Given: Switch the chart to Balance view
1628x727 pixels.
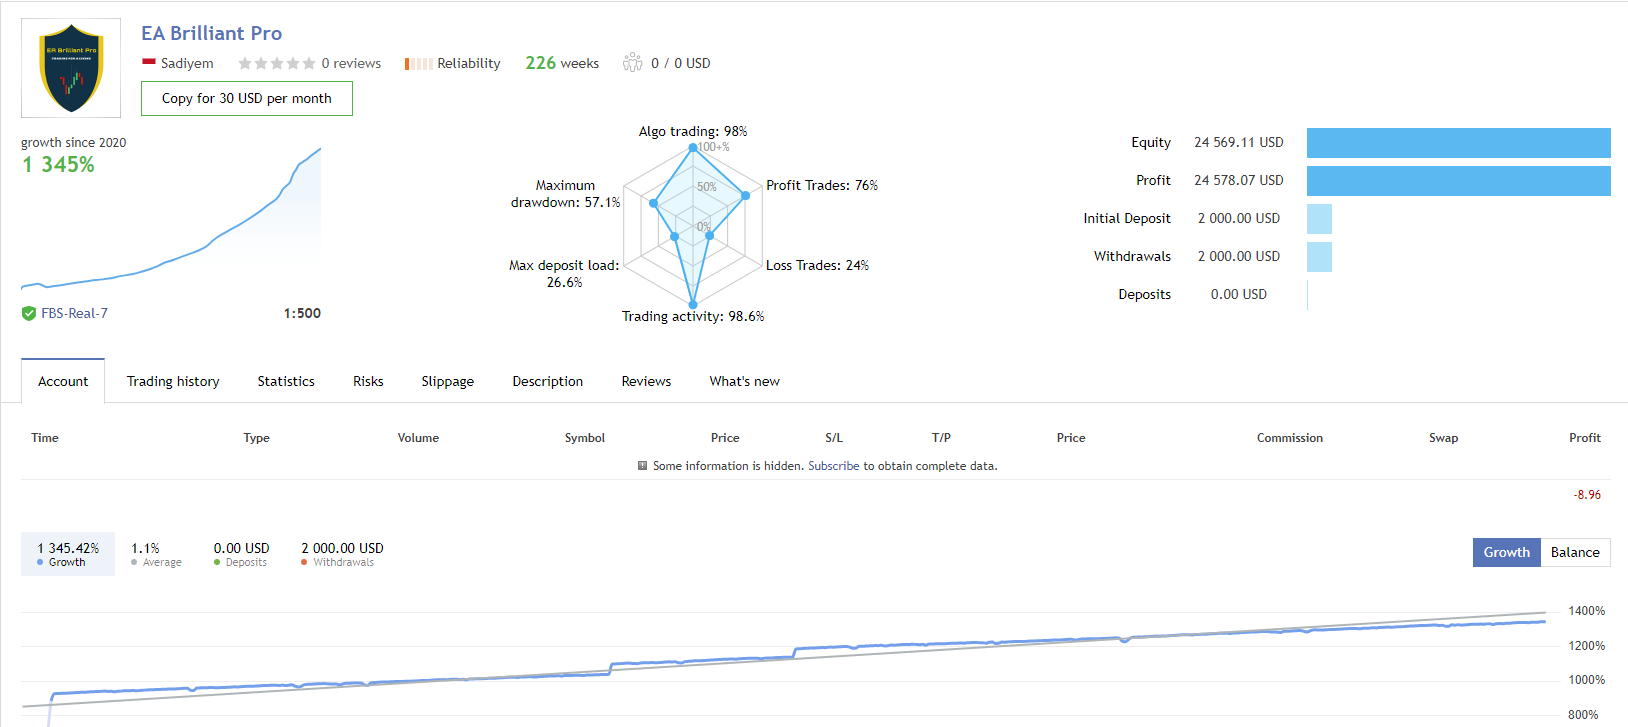Looking at the screenshot, I should (1575, 552).
